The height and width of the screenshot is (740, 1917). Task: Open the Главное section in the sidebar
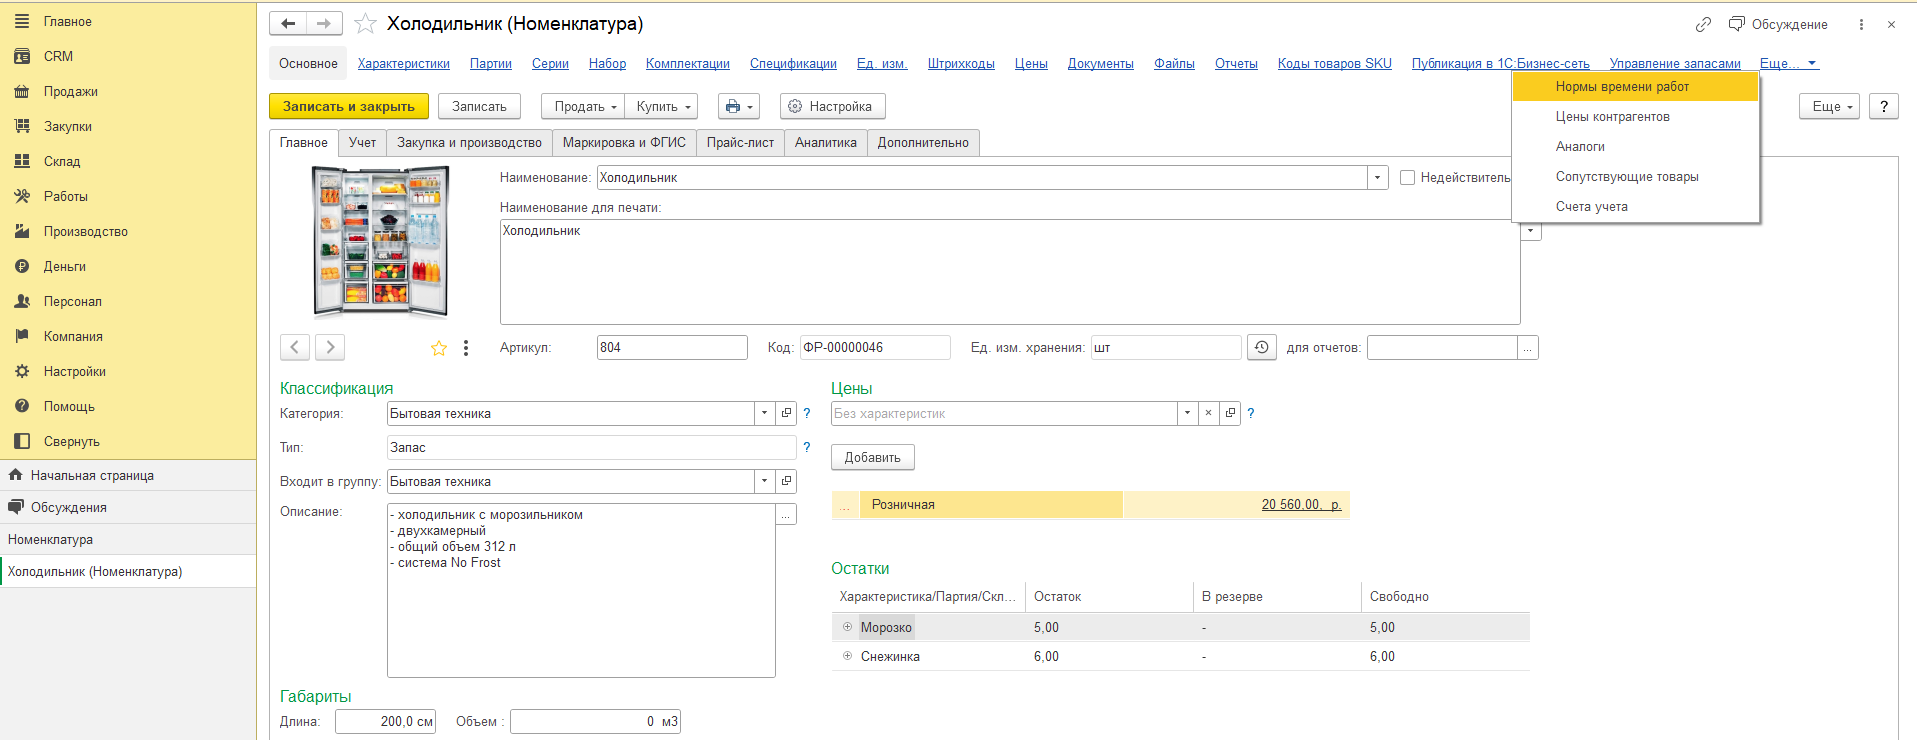pos(67,21)
